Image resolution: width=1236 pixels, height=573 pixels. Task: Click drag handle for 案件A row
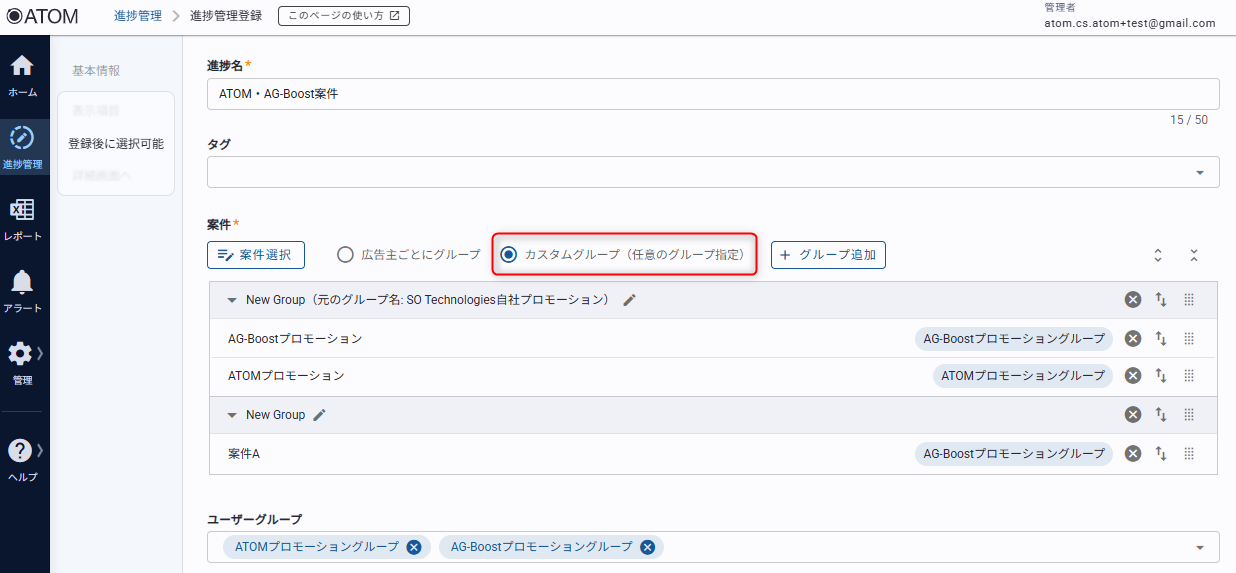tap(1189, 454)
